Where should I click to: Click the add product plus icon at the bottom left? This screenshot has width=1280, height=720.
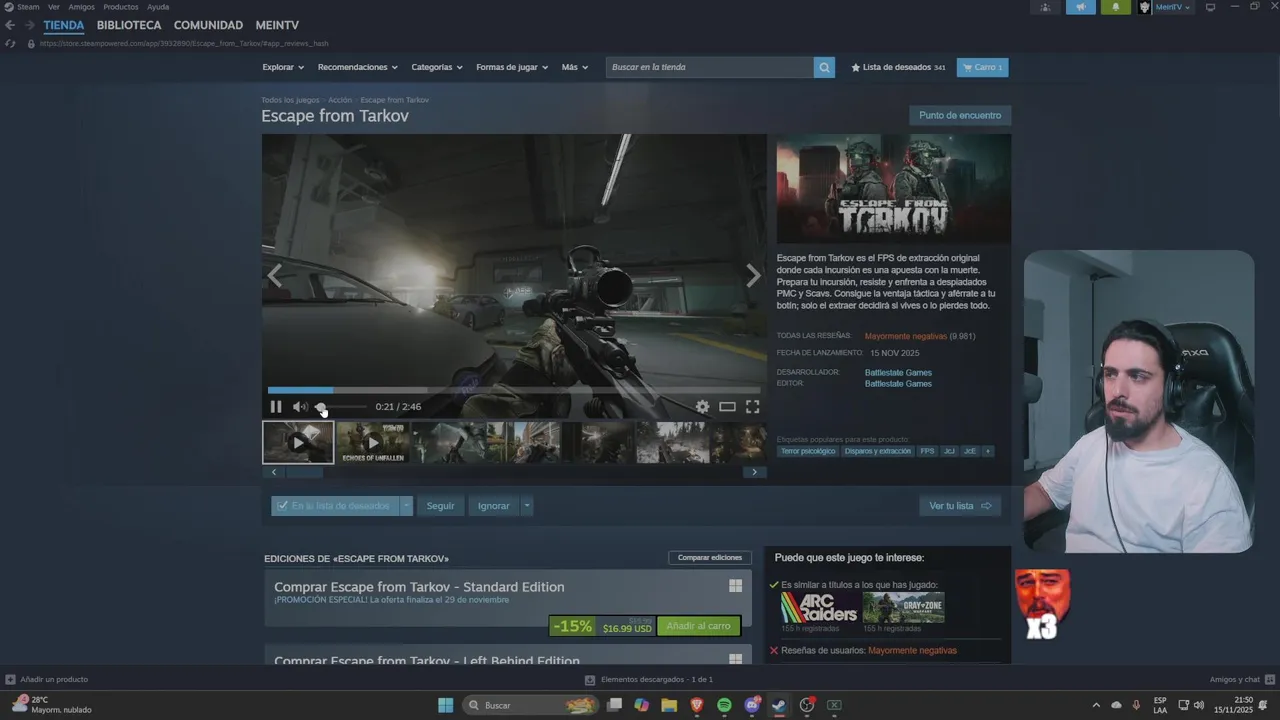coord(10,679)
